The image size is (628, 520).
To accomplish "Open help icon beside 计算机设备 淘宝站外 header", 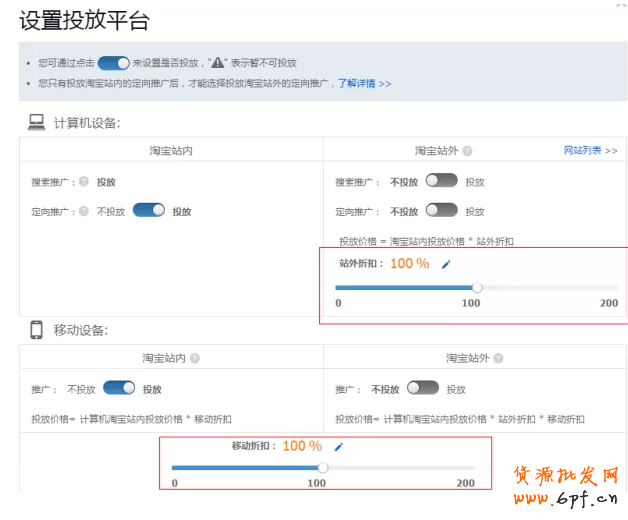I will pos(467,151).
